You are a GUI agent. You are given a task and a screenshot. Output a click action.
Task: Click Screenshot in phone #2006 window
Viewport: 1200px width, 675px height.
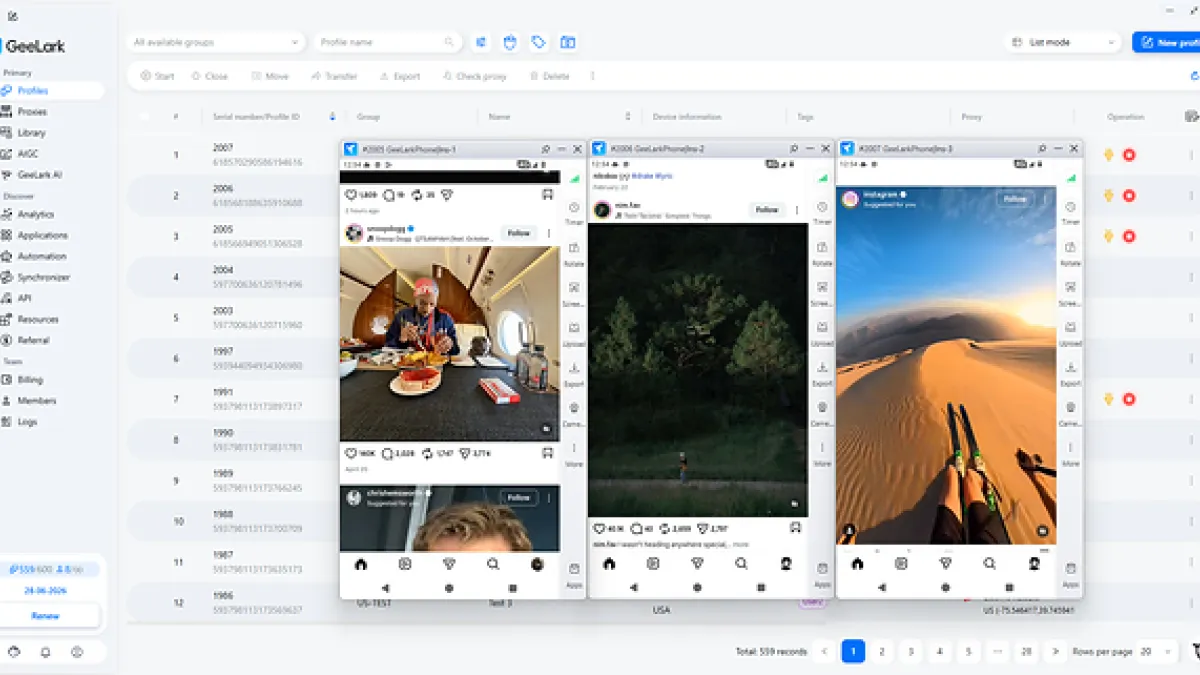click(822, 294)
